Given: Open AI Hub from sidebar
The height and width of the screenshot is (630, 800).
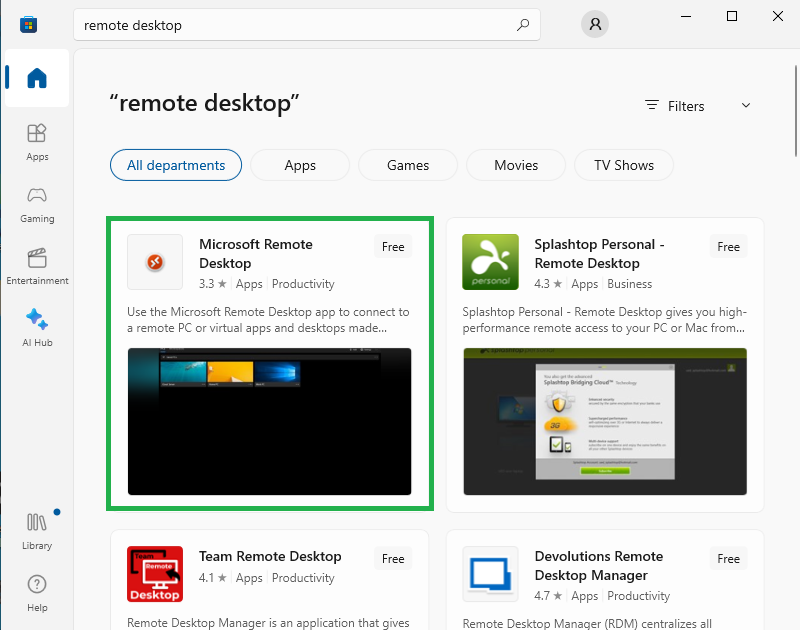Looking at the screenshot, I should pyautogui.click(x=37, y=327).
